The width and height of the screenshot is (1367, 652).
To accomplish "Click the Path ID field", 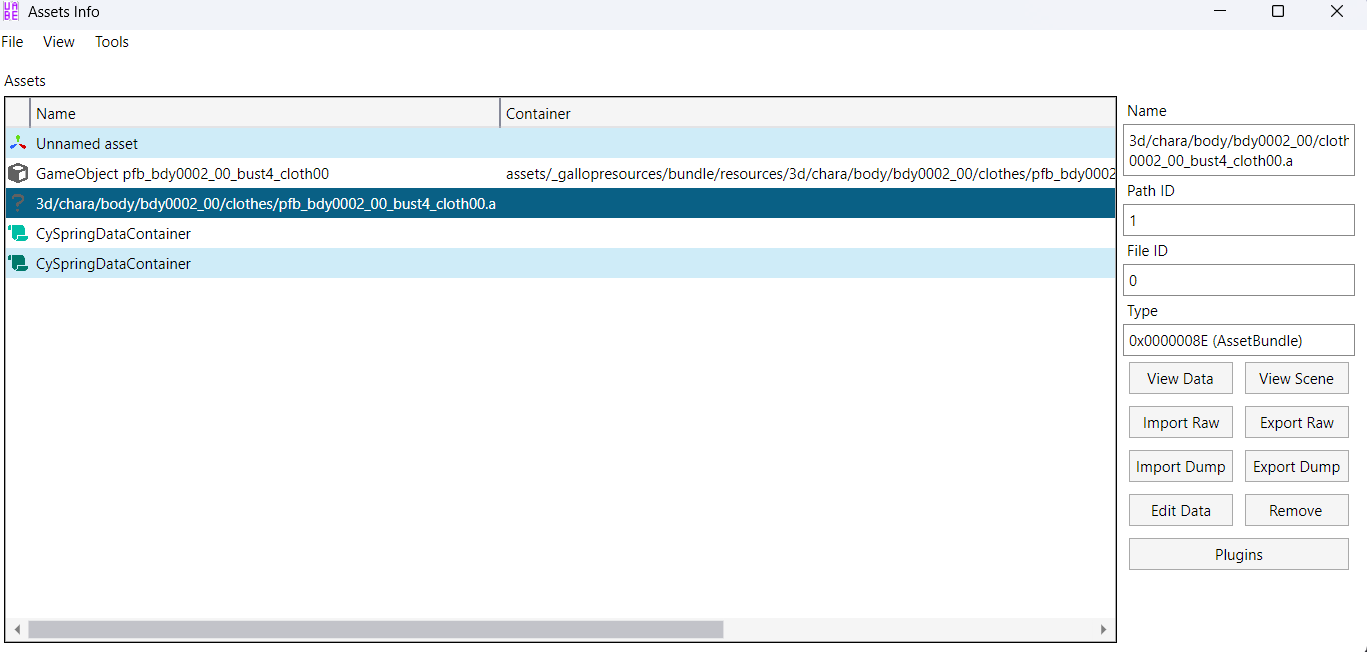I will tap(1239, 220).
